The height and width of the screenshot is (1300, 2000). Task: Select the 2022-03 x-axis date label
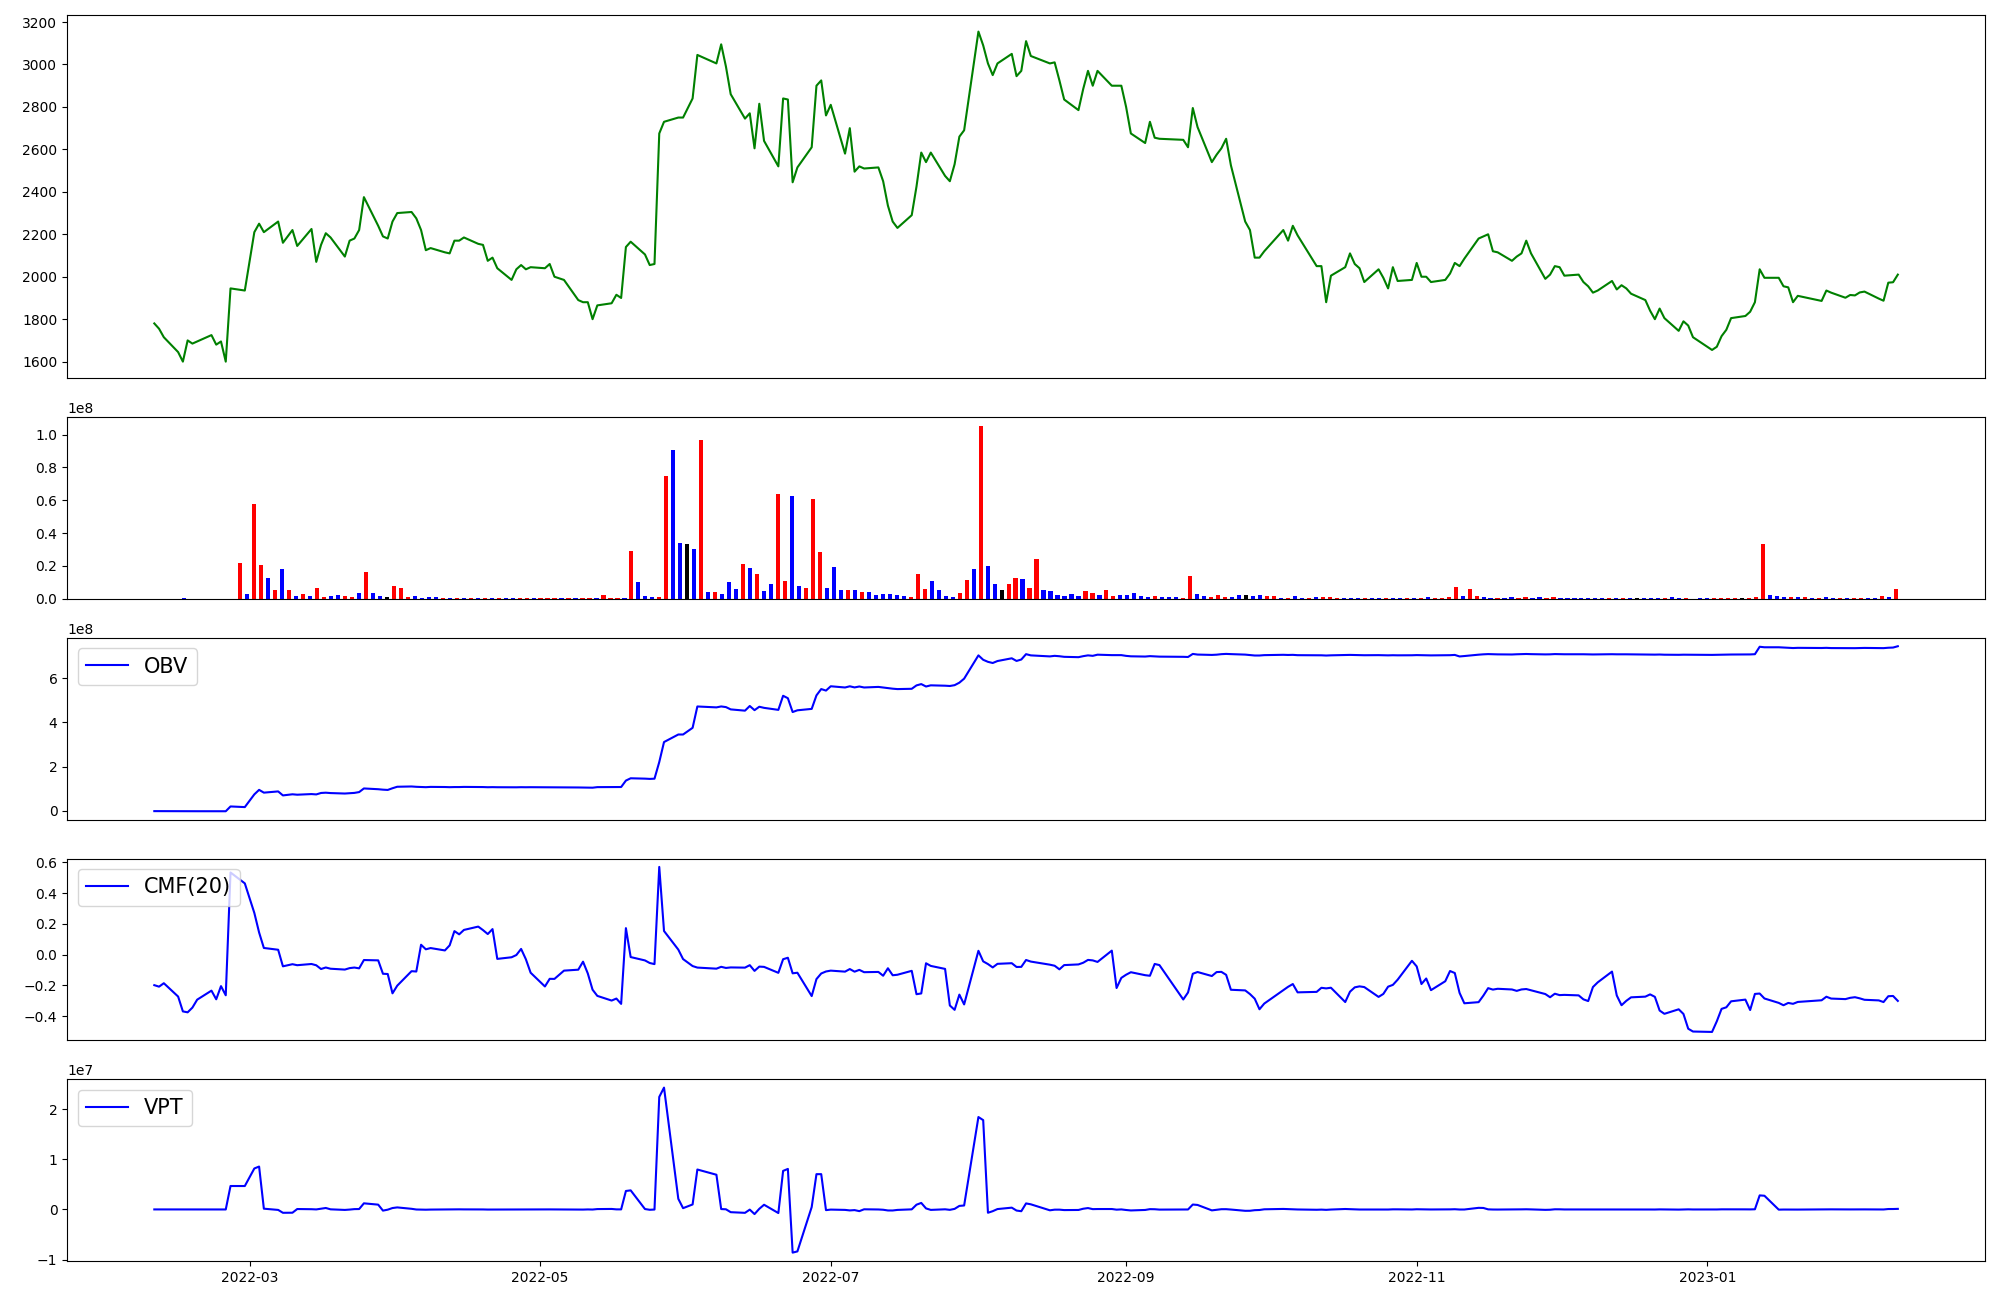pyautogui.click(x=250, y=1277)
